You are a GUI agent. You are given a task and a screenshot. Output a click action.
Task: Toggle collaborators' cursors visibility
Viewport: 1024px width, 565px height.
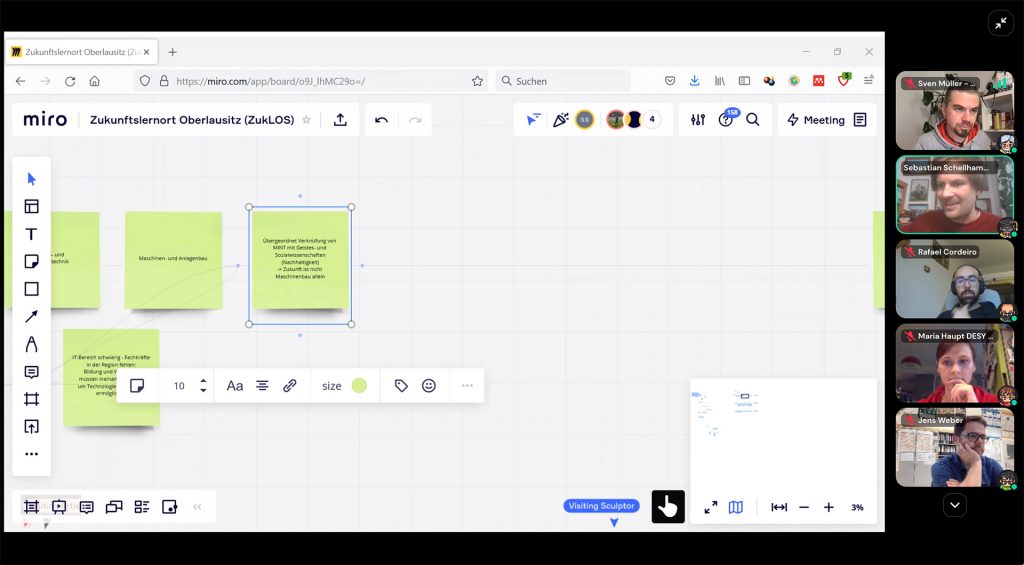click(534, 120)
